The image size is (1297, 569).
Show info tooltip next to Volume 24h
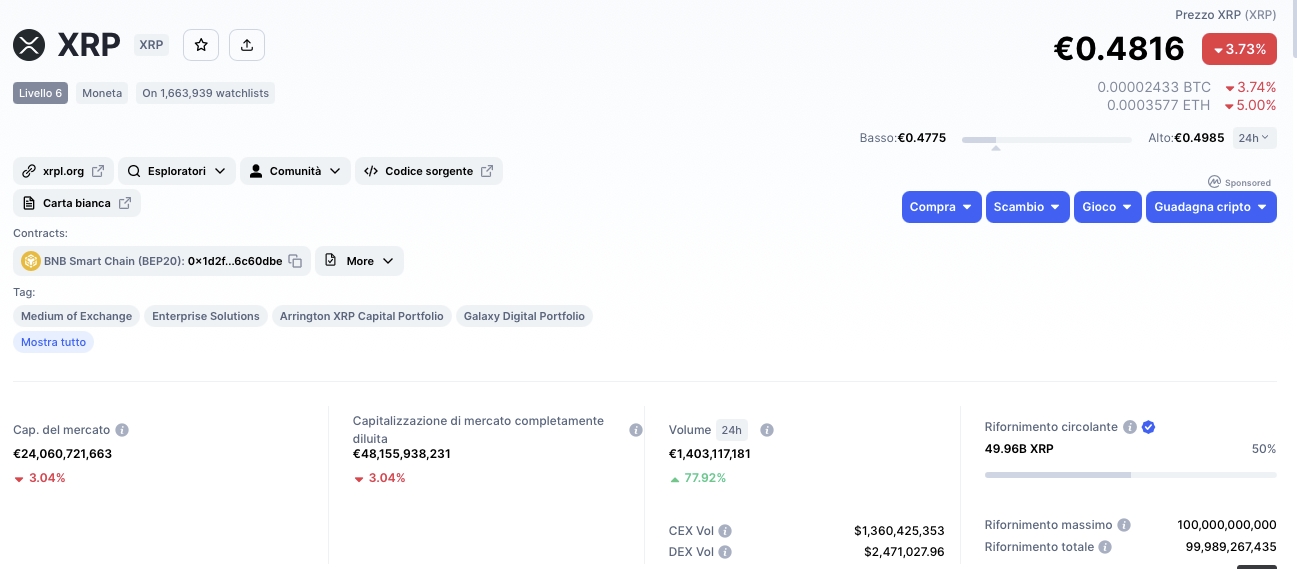pyautogui.click(x=767, y=430)
